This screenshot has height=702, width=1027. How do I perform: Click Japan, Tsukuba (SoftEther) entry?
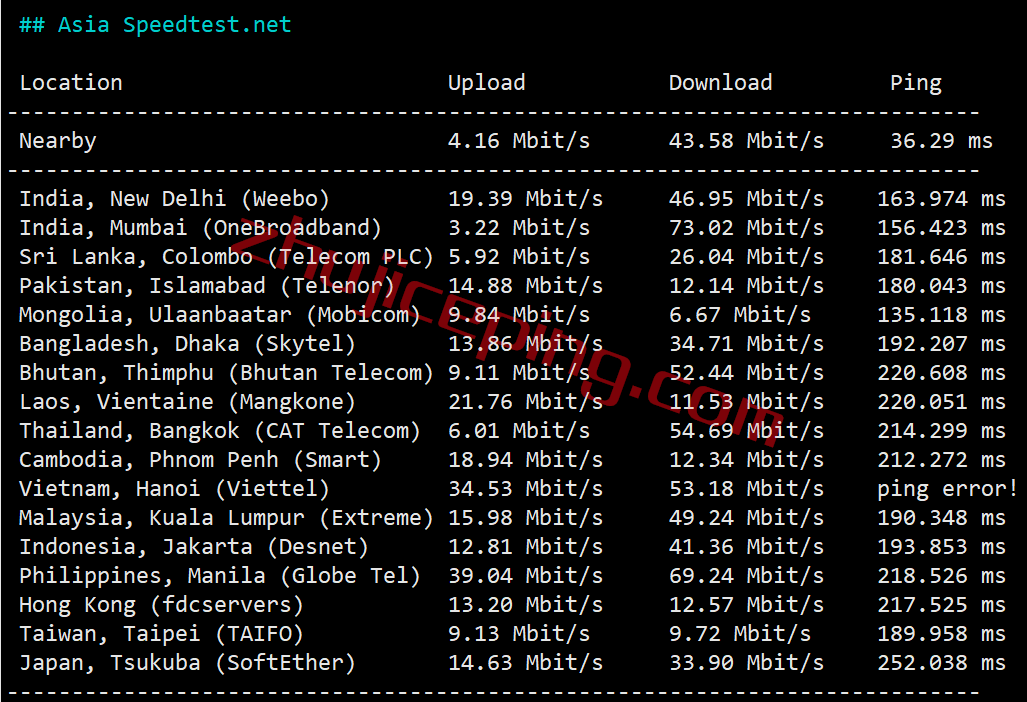[187, 663]
